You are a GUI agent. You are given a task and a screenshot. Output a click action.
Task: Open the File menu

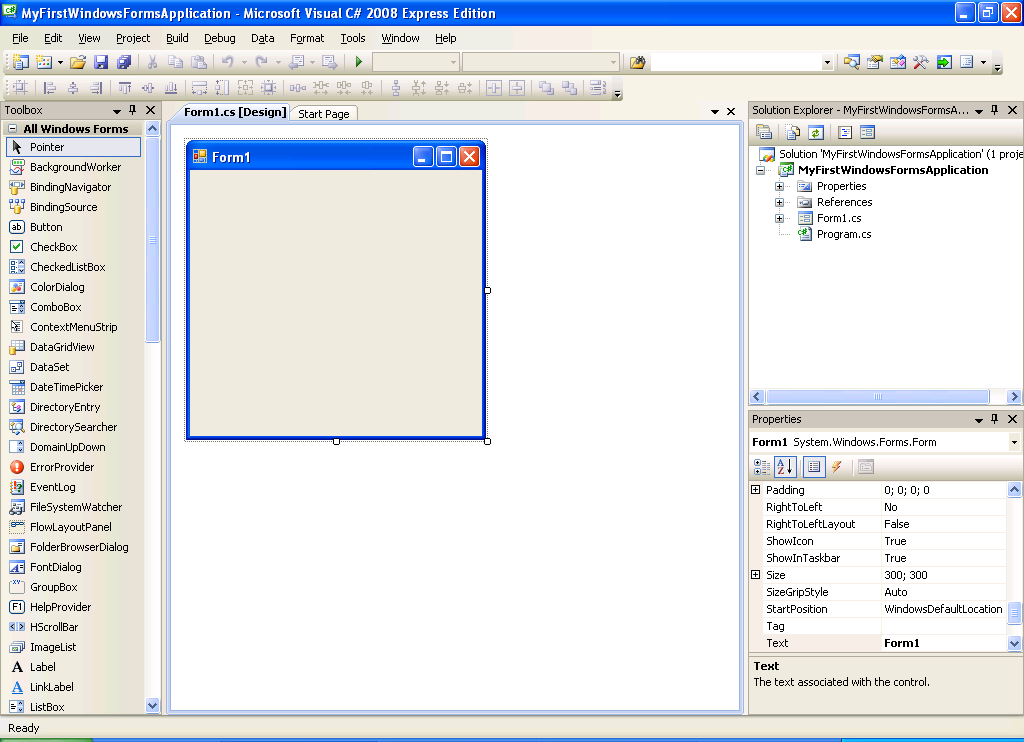20,39
